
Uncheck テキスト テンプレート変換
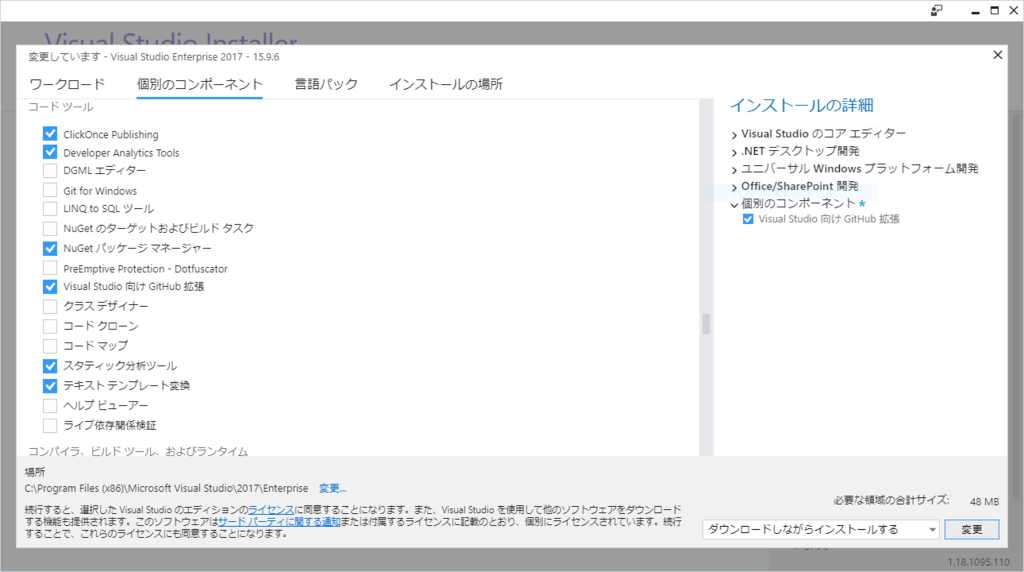click(50, 385)
